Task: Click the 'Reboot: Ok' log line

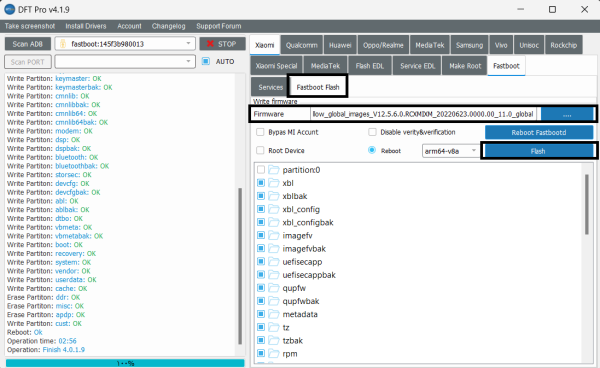Action: pyautogui.click(x=25, y=332)
